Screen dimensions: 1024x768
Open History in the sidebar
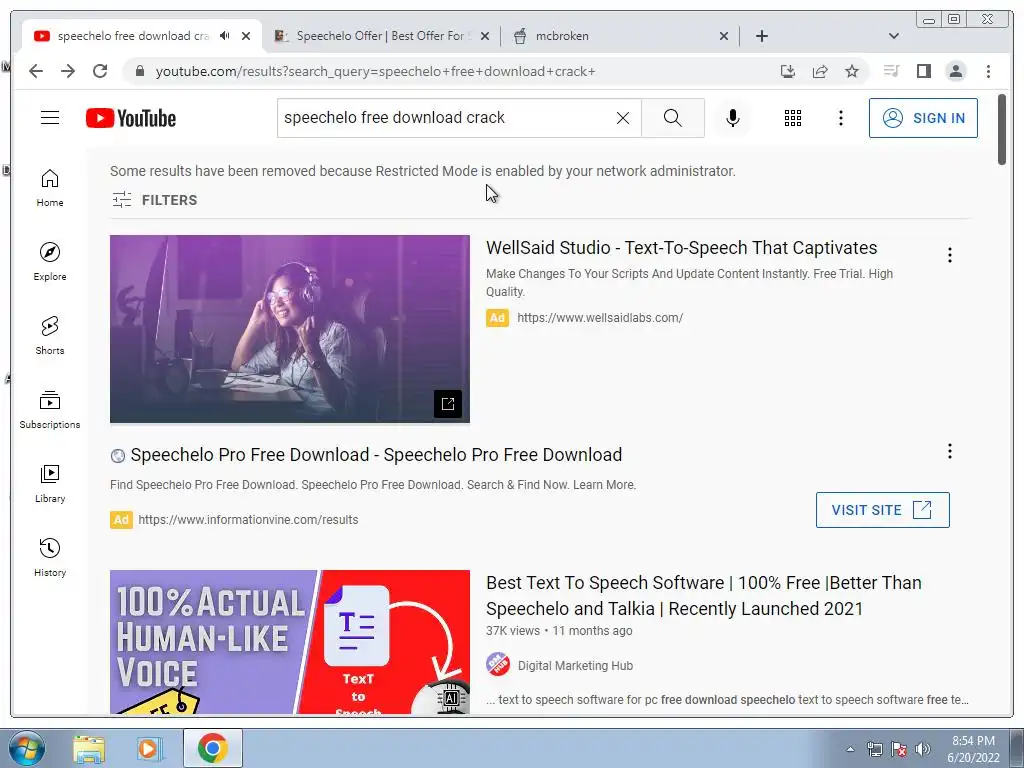tap(50, 557)
